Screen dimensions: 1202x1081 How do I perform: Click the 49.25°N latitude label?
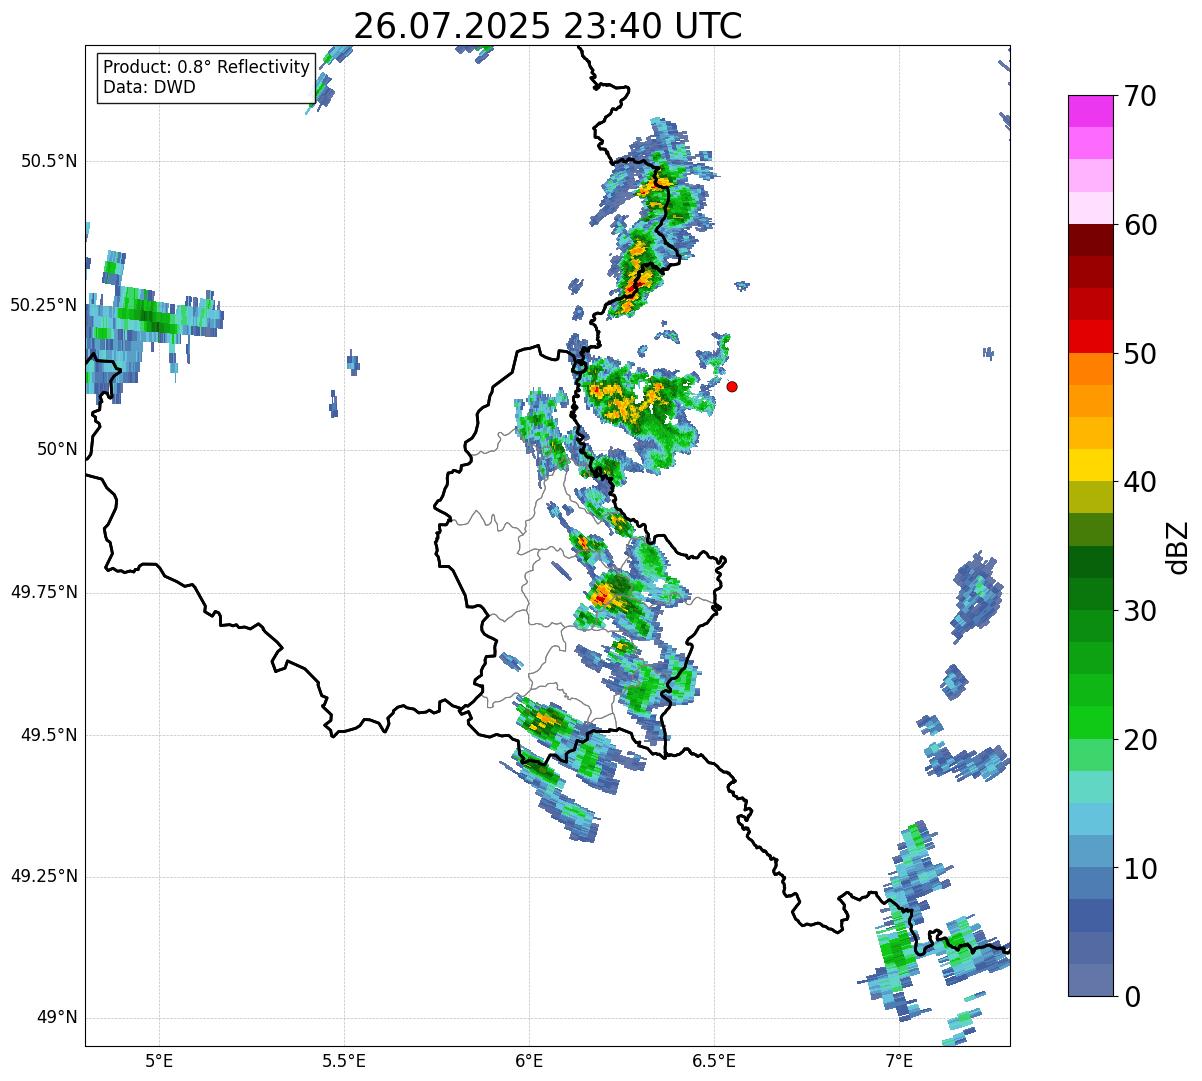point(44,877)
